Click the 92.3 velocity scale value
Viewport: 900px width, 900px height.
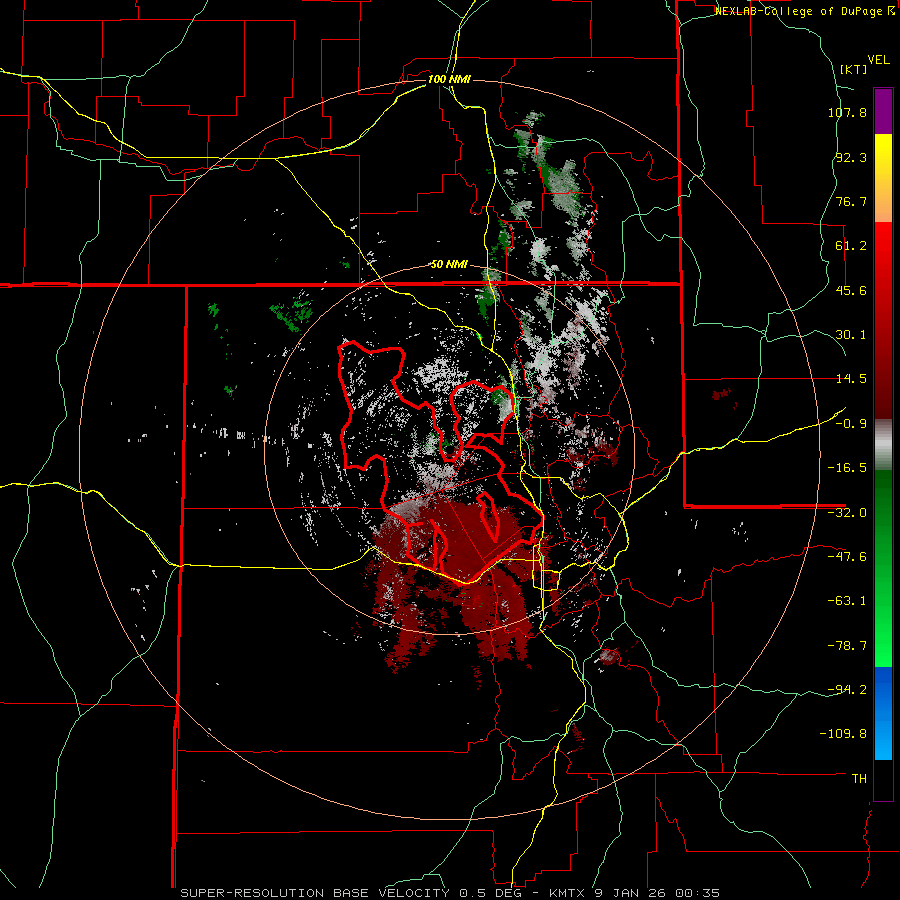coord(851,157)
